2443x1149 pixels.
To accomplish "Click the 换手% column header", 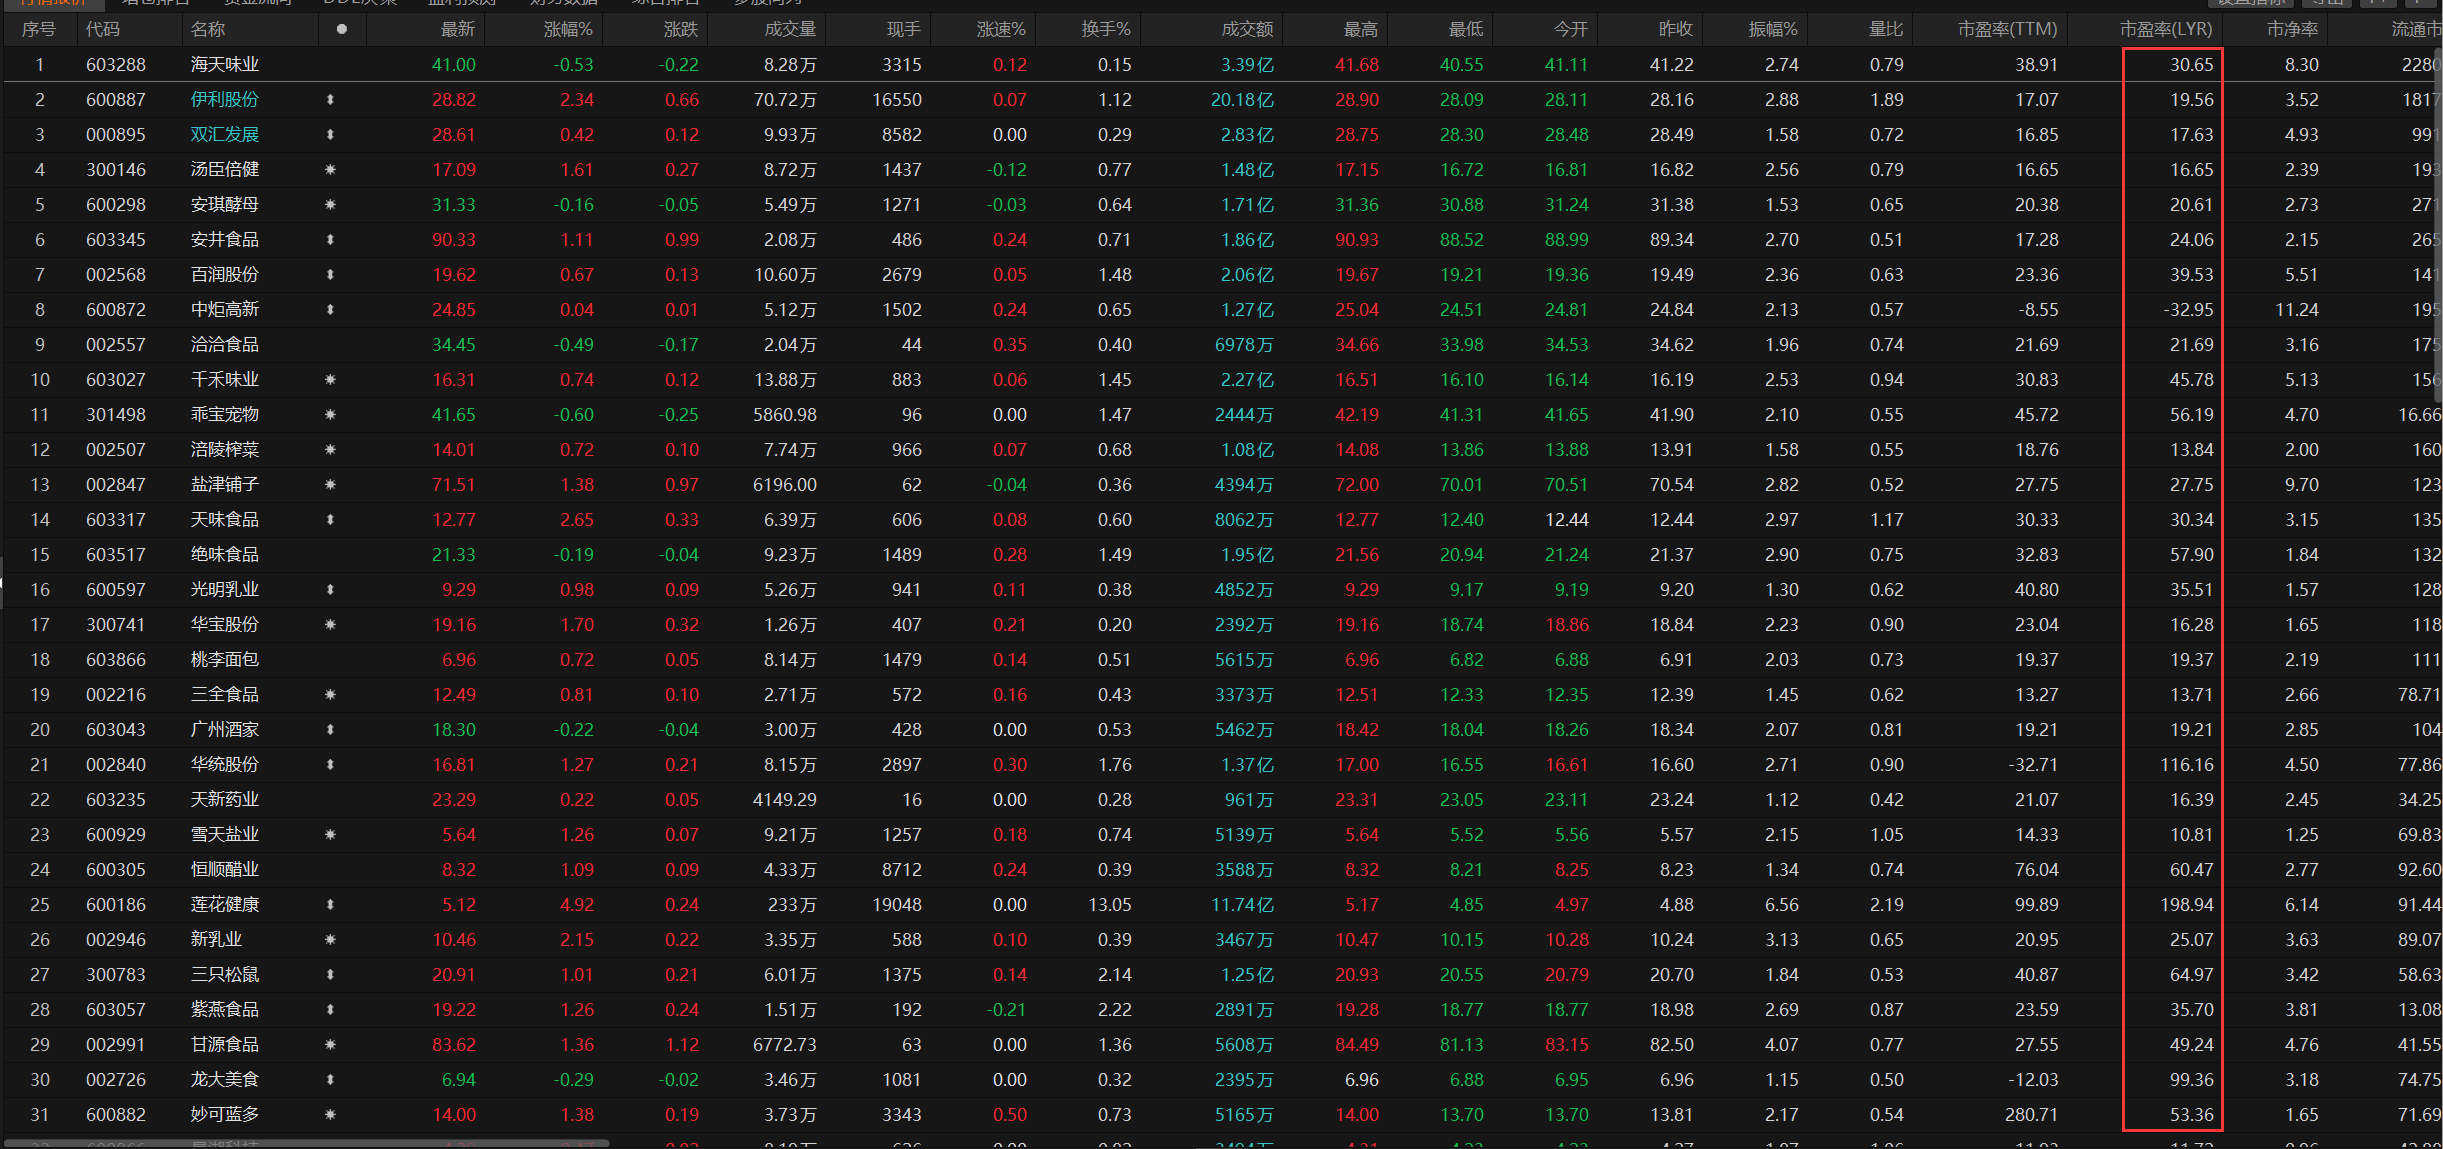I will click(1105, 29).
